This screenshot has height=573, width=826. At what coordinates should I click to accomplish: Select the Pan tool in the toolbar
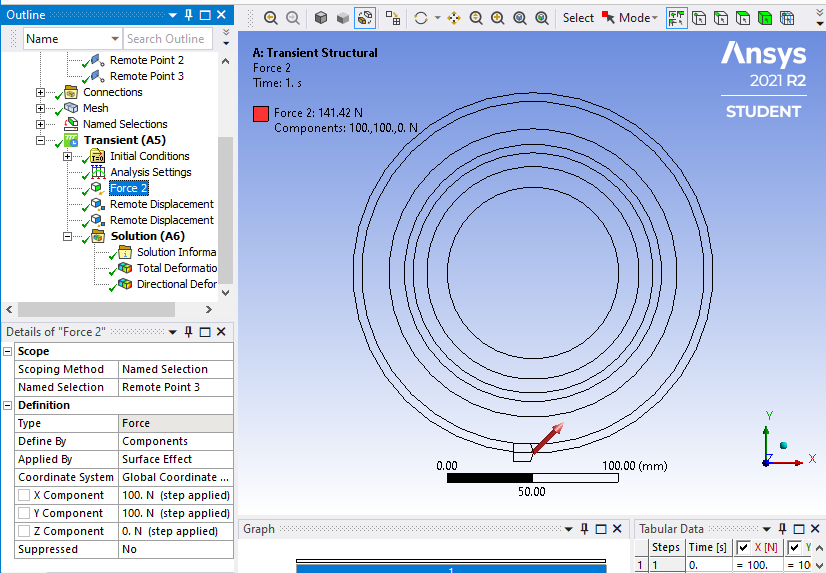pos(454,18)
